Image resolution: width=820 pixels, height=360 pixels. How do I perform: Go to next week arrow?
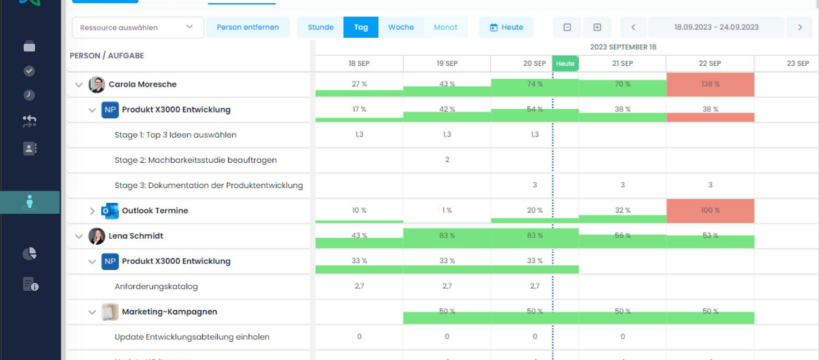[x=800, y=27]
